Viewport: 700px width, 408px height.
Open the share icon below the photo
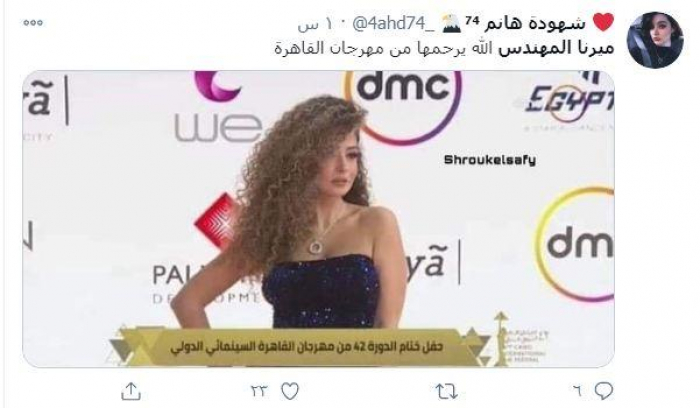coord(131,391)
